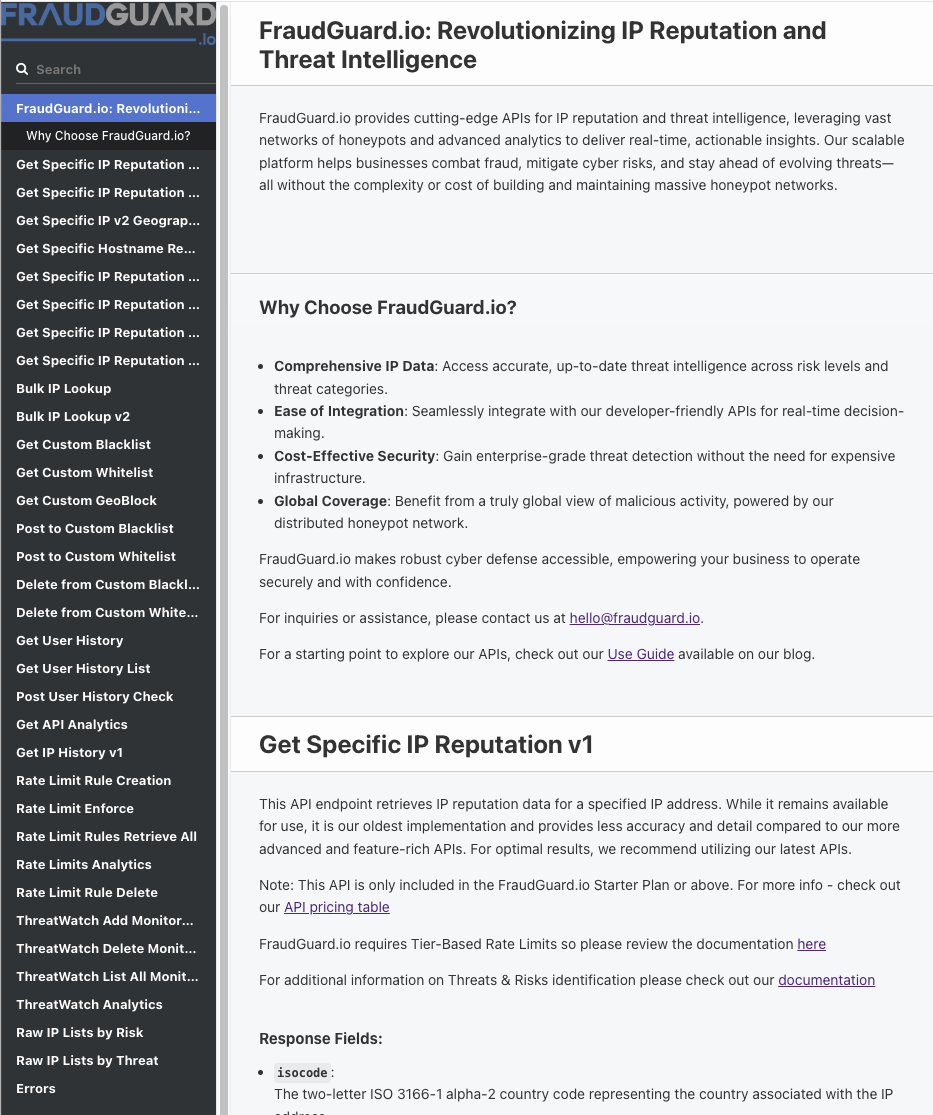Click the search magnifier icon
Image resolution: width=933 pixels, height=1115 pixels.
22,70
